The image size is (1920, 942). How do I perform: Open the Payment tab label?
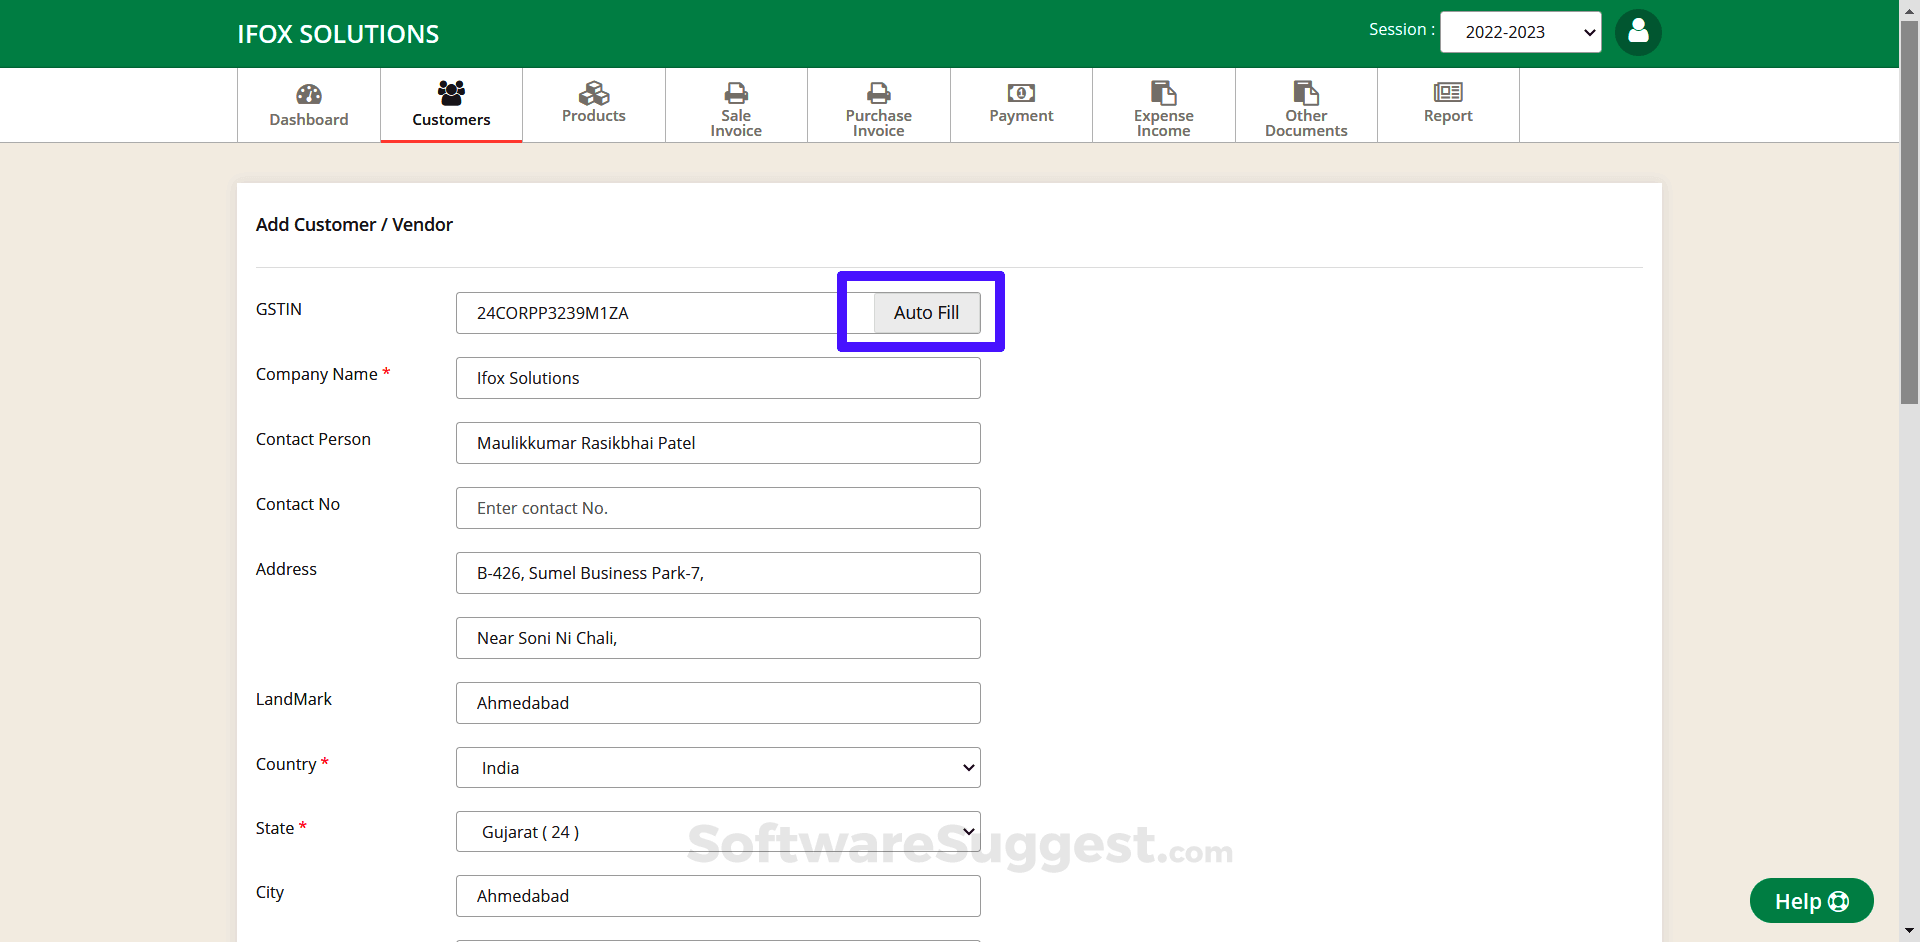(1021, 116)
